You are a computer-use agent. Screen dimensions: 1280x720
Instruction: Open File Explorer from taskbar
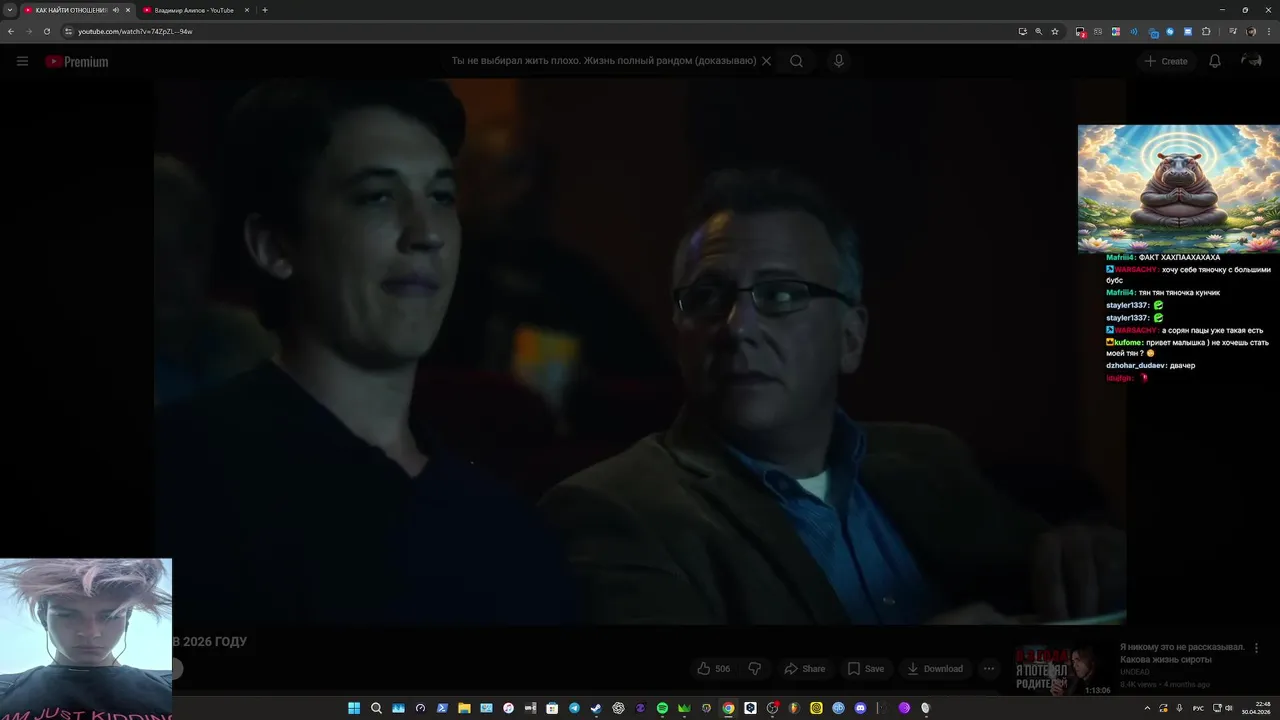(x=464, y=708)
